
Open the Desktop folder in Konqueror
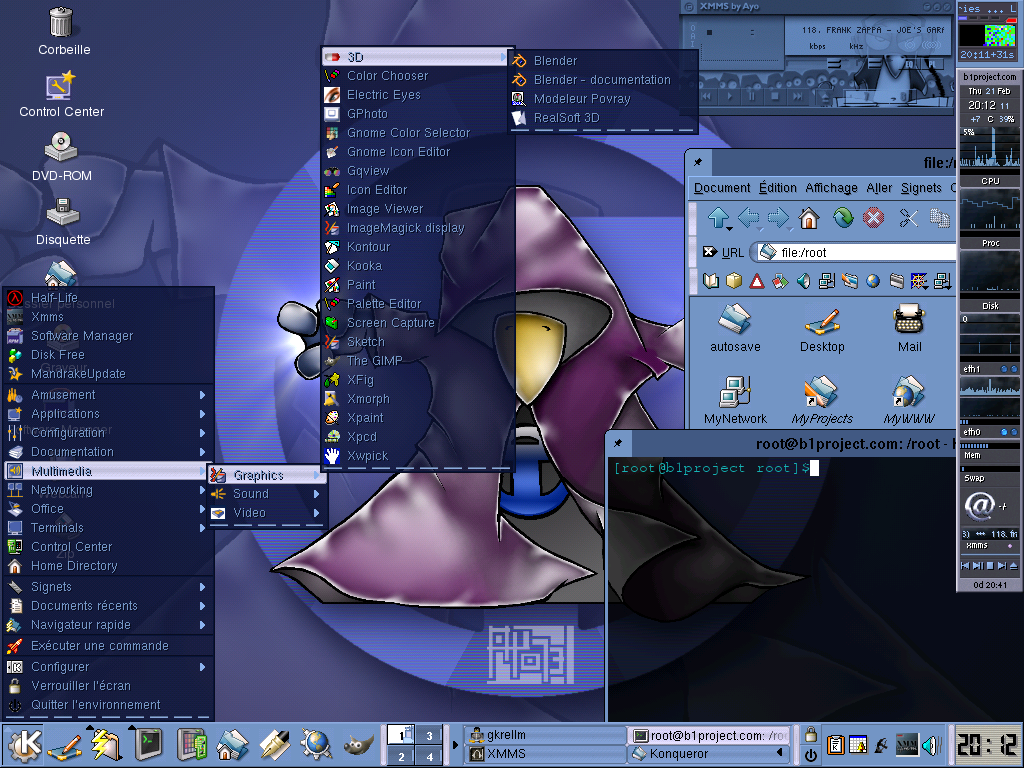point(822,328)
